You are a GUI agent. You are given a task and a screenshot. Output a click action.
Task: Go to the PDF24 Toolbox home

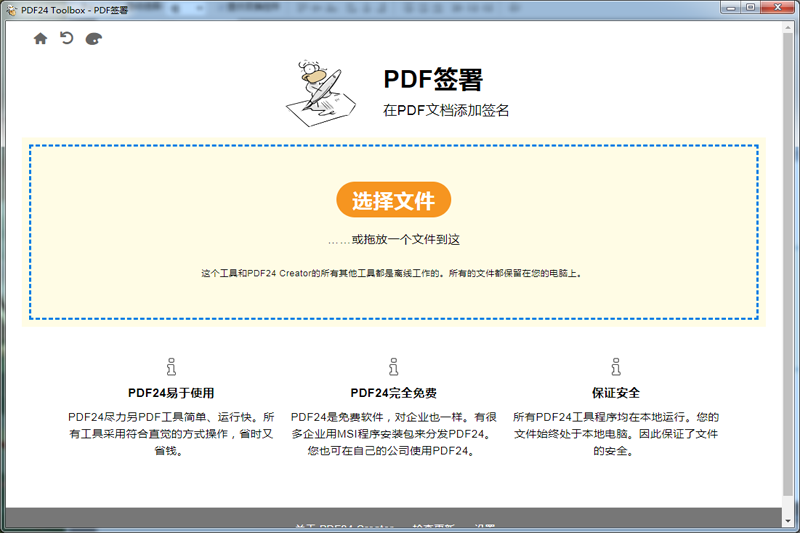40,39
